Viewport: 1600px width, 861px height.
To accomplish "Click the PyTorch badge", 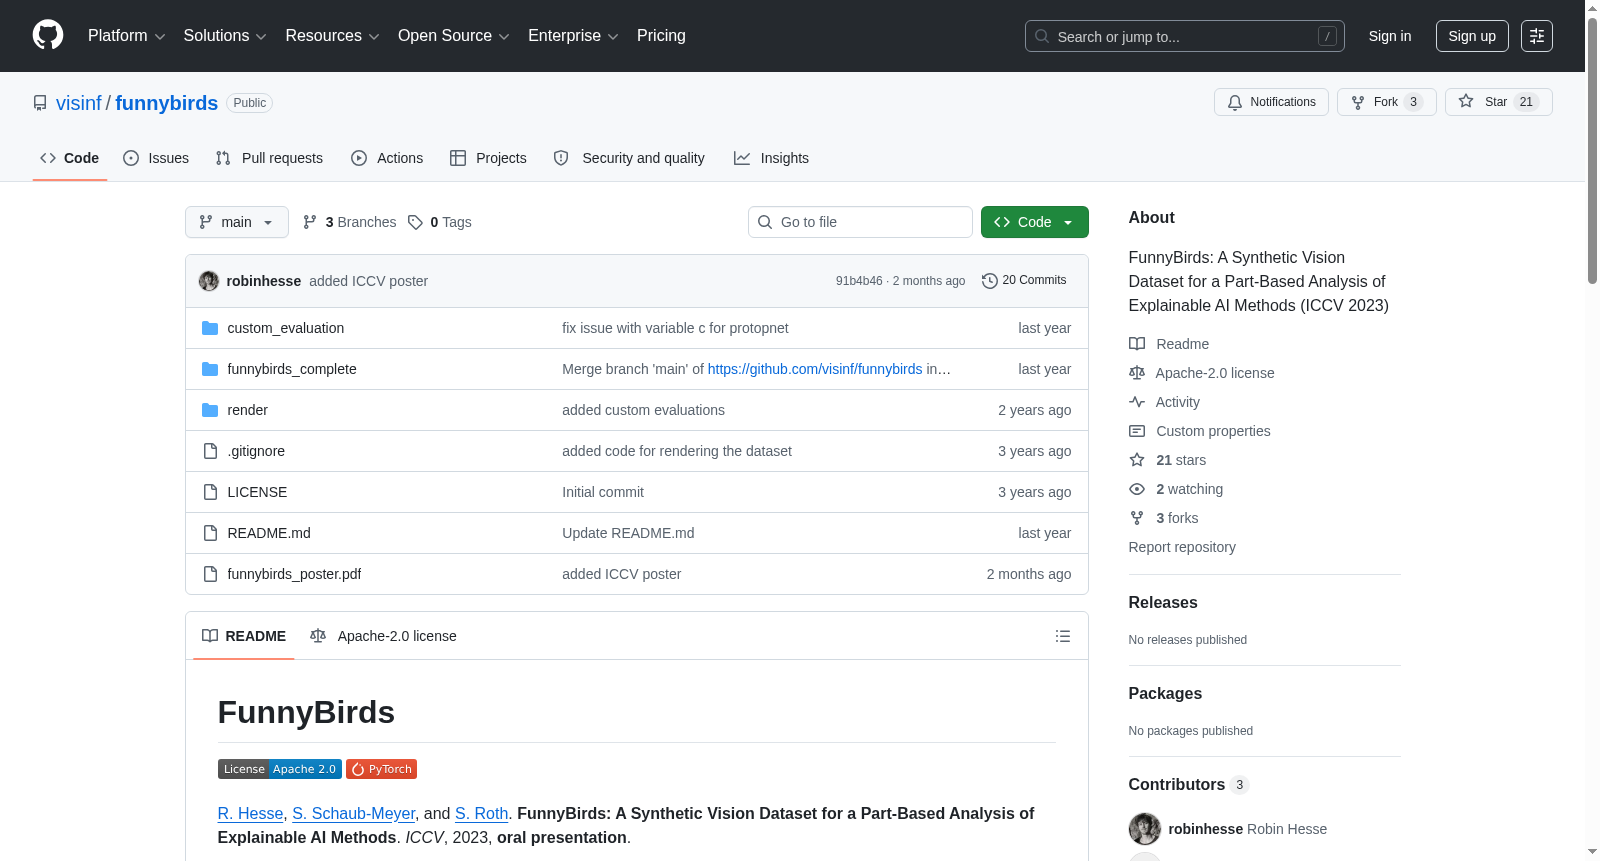I will [381, 769].
